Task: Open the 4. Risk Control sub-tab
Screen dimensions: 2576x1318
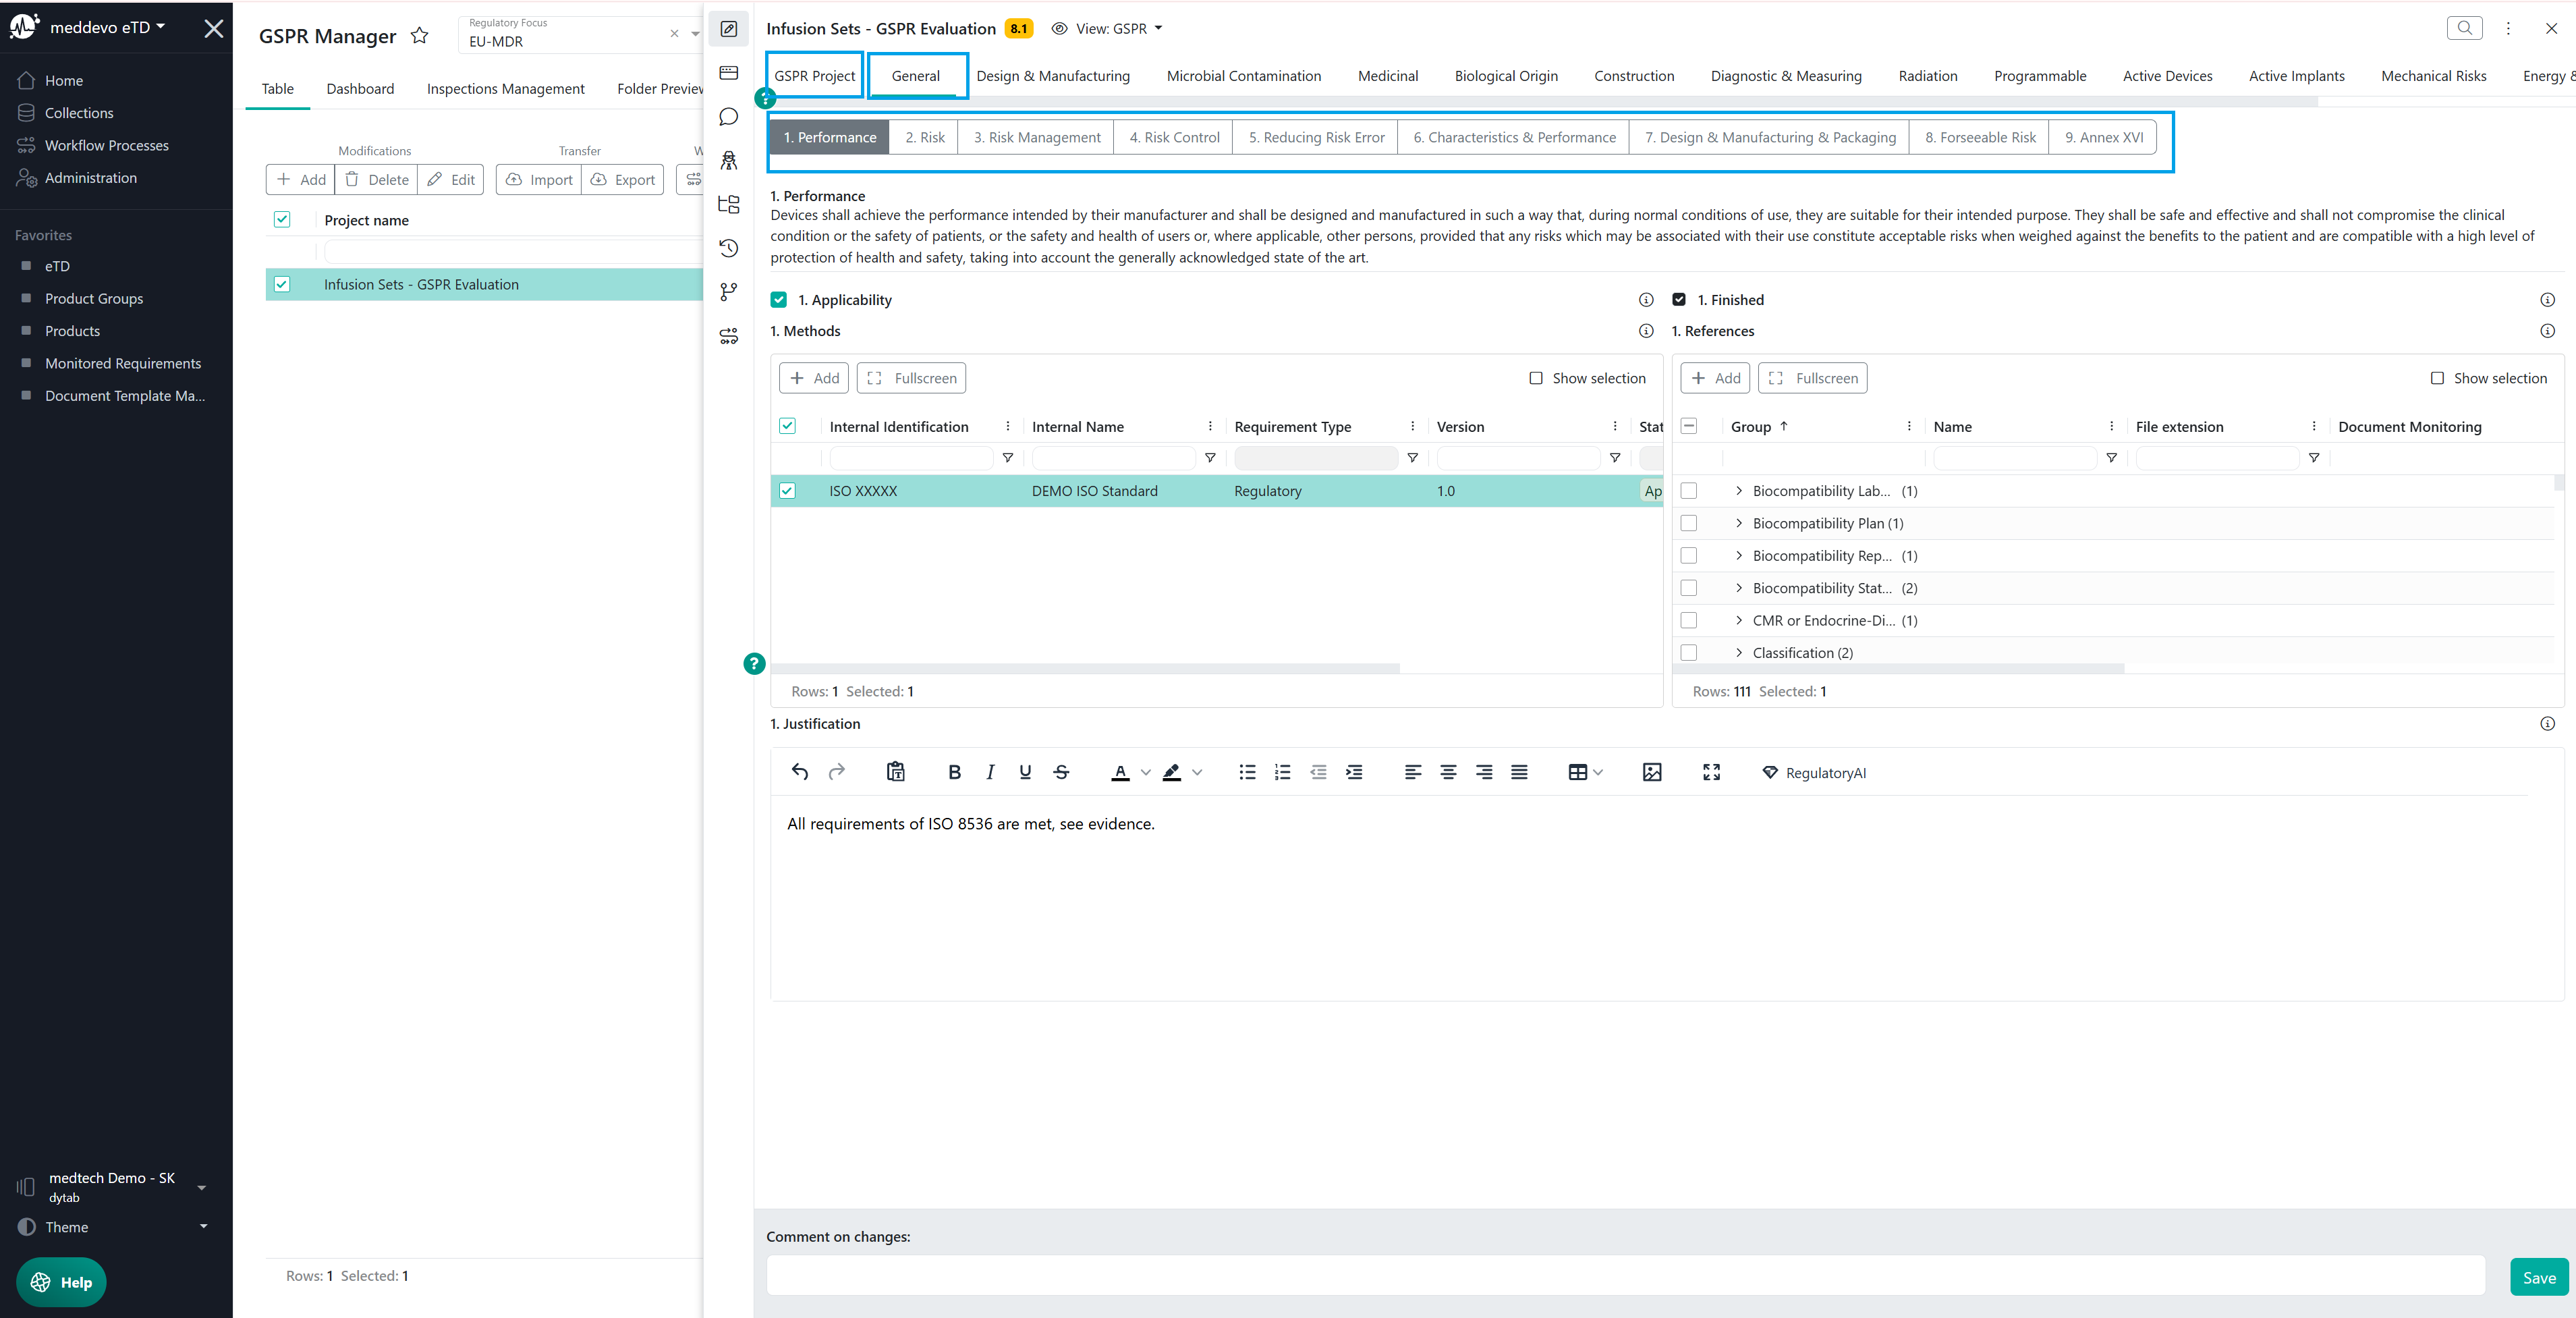Action: click(x=1174, y=137)
